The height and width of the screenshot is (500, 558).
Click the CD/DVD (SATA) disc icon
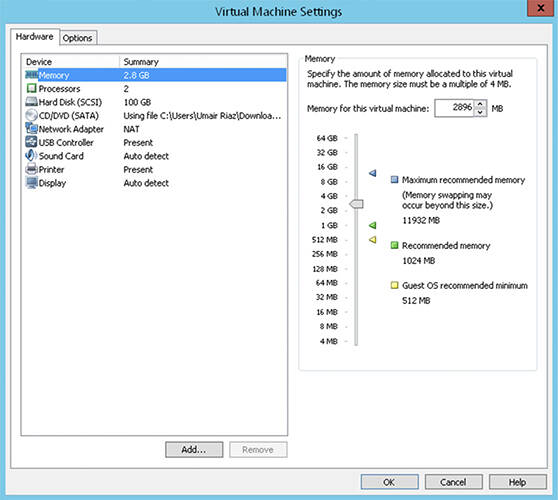(31, 115)
